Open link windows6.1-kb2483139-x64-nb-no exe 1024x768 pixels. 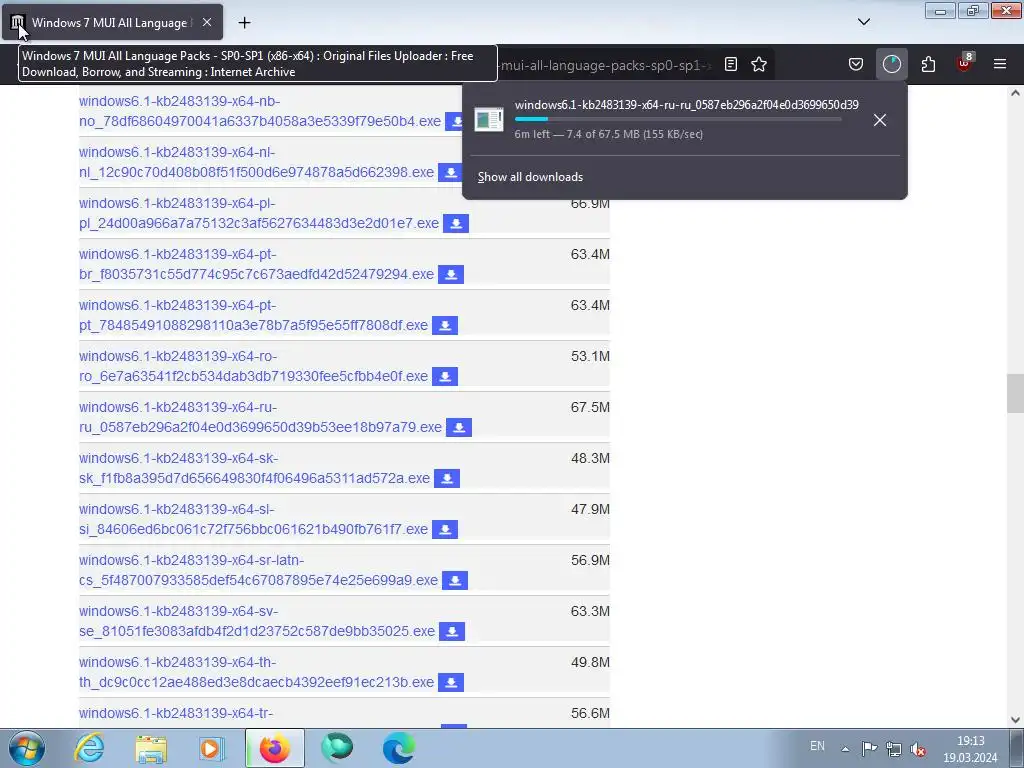click(260, 111)
